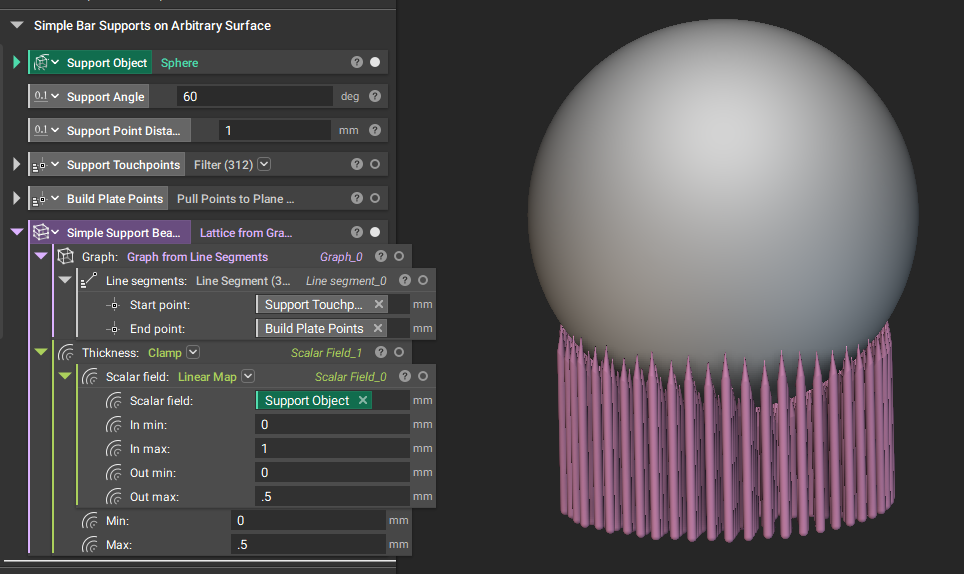964x574 pixels.
Task: Click the Out max scalar field icon
Action: [x=114, y=497]
